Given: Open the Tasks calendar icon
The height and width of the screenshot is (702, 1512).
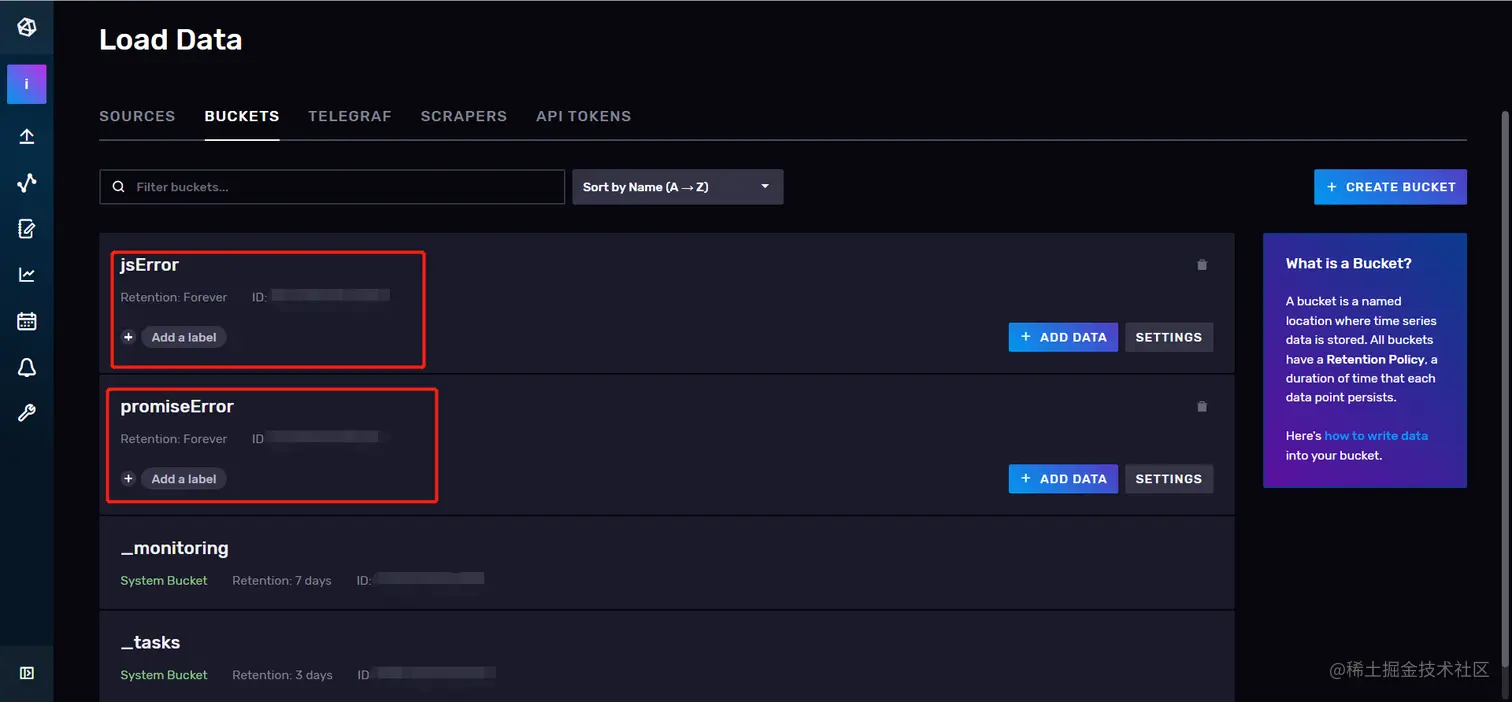Looking at the screenshot, I should point(27,321).
